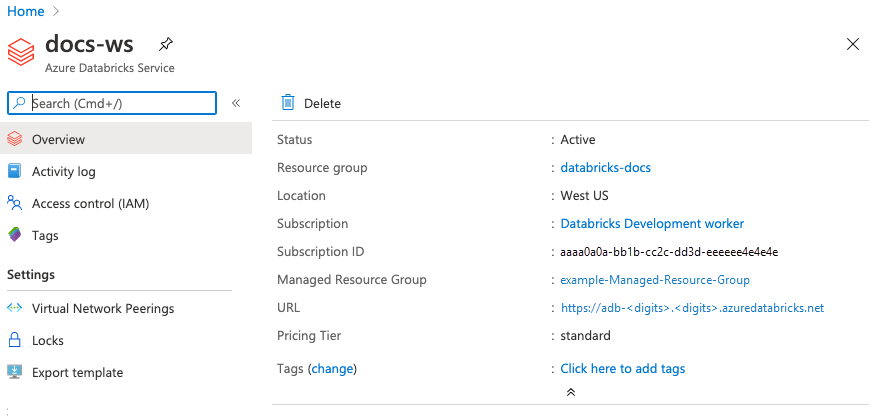Click the Managed Resource Group label
Screen dimensions: 872x416
coord(352,280)
